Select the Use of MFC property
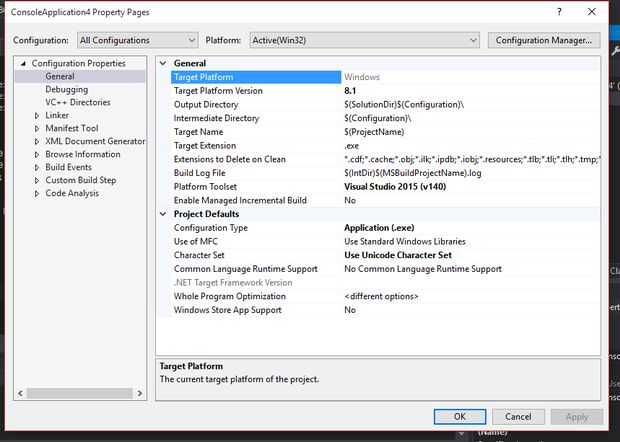This screenshot has width=620, height=442. [x=195, y=242]
